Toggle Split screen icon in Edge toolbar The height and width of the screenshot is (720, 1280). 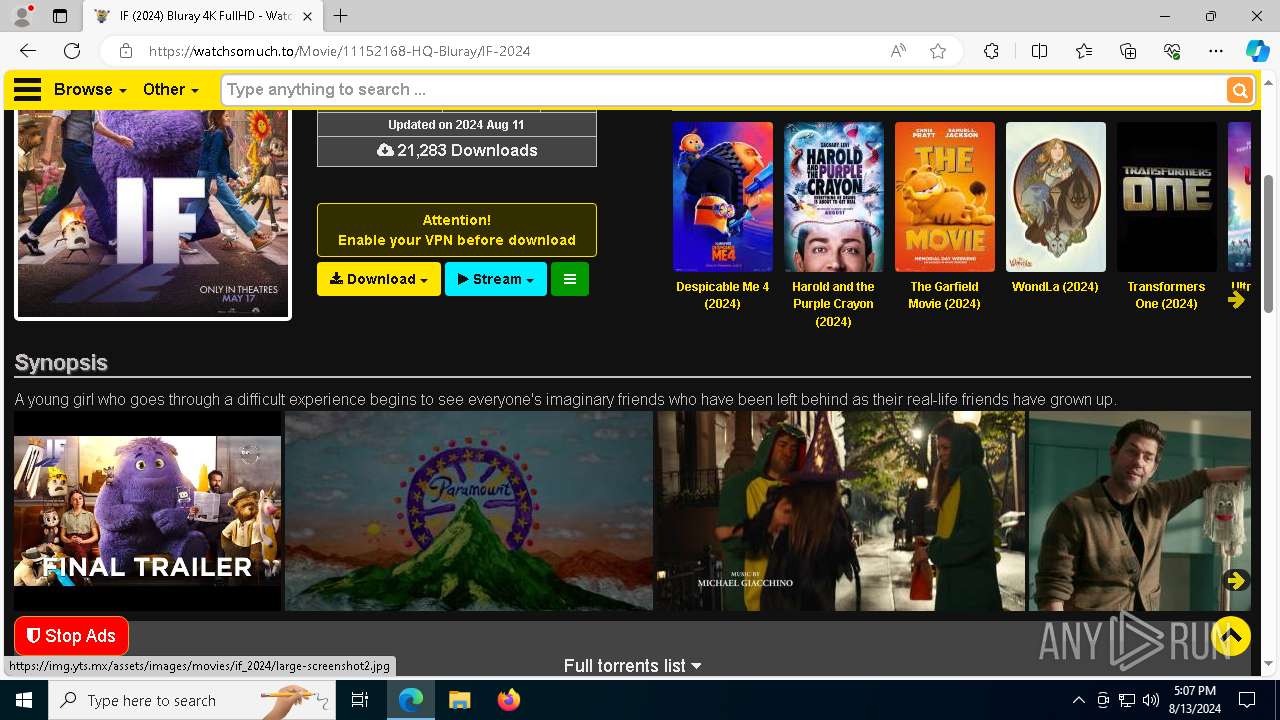[1039, 51]
